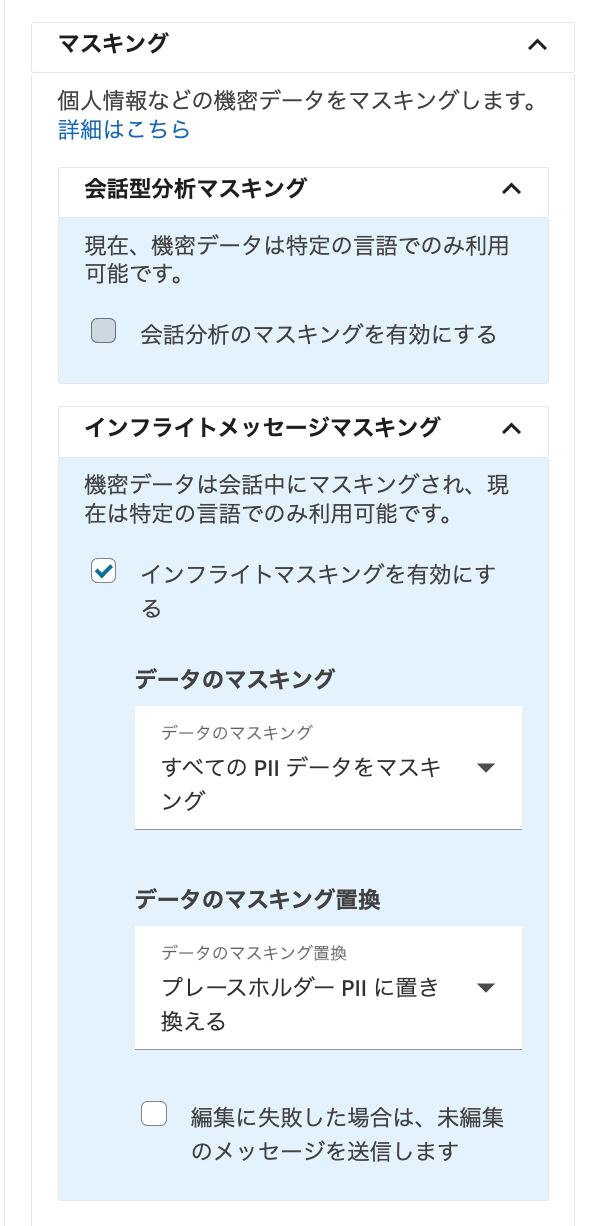The height and width of the screenshot is (1226, 596).
Task: Click the disabled checkbox icon for 会話分析のマスキング
Action: click(x=103, y=330)
